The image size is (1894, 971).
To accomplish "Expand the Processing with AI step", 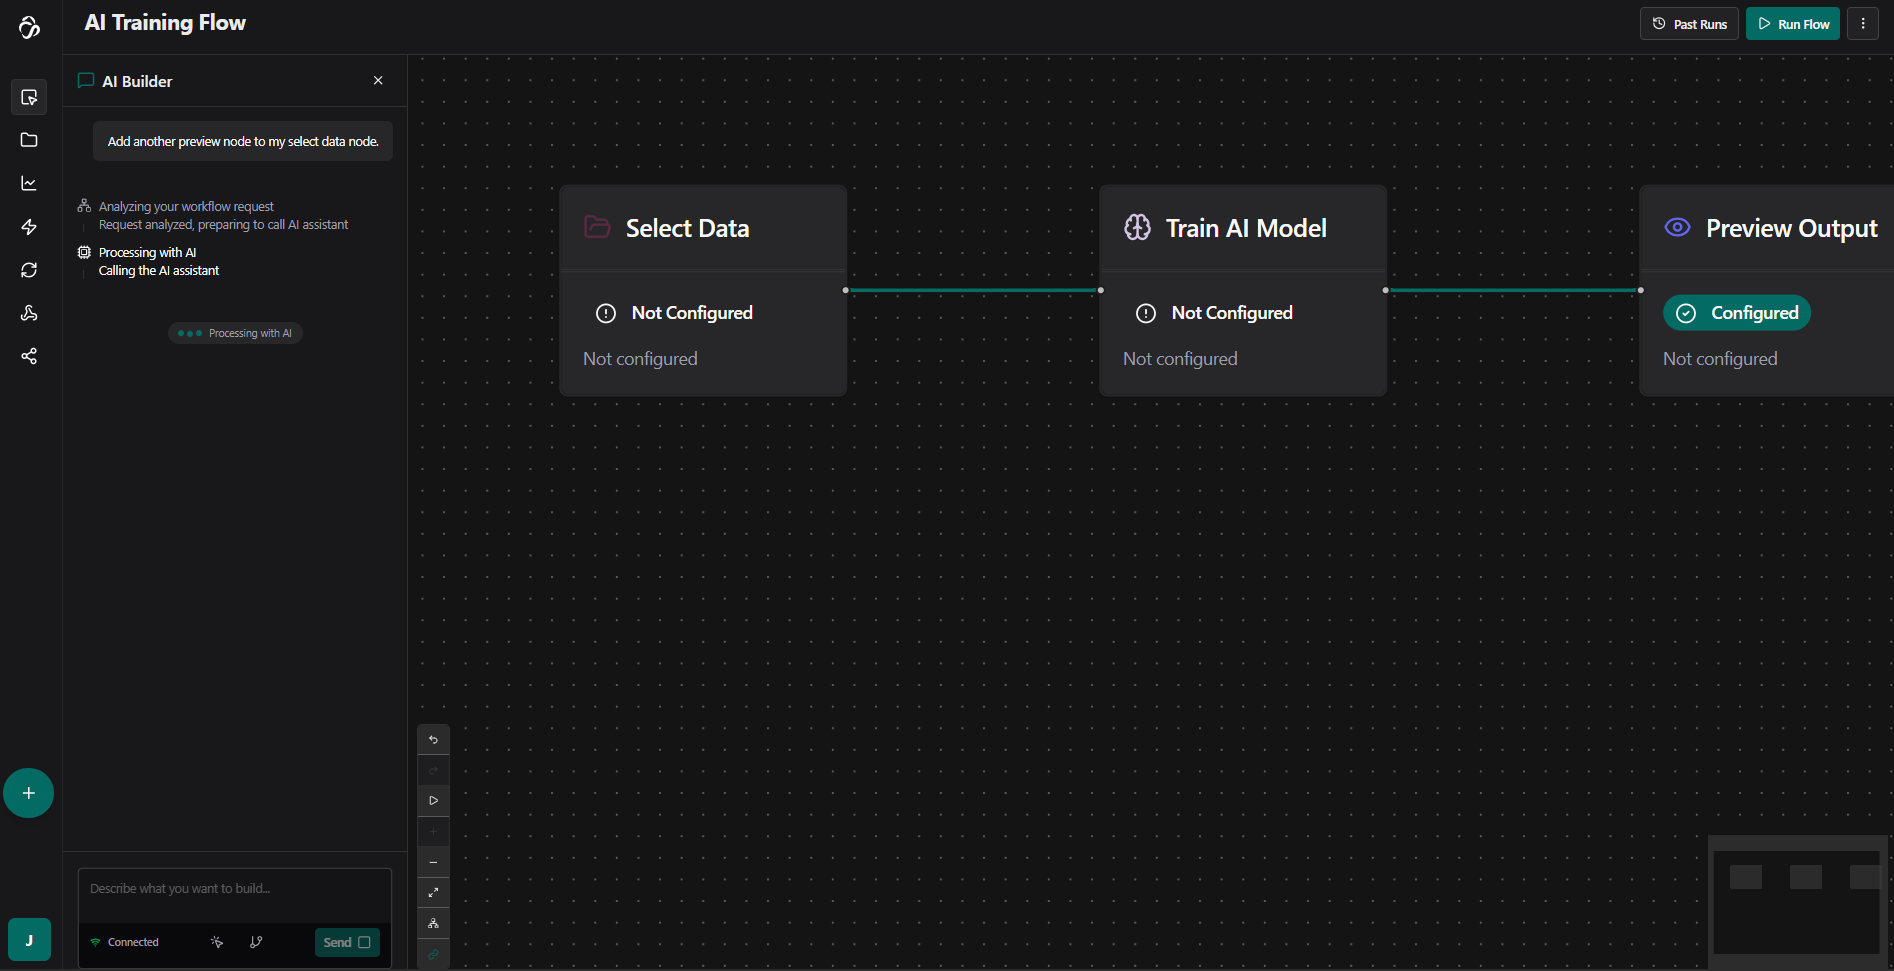I will click(147, 253).
